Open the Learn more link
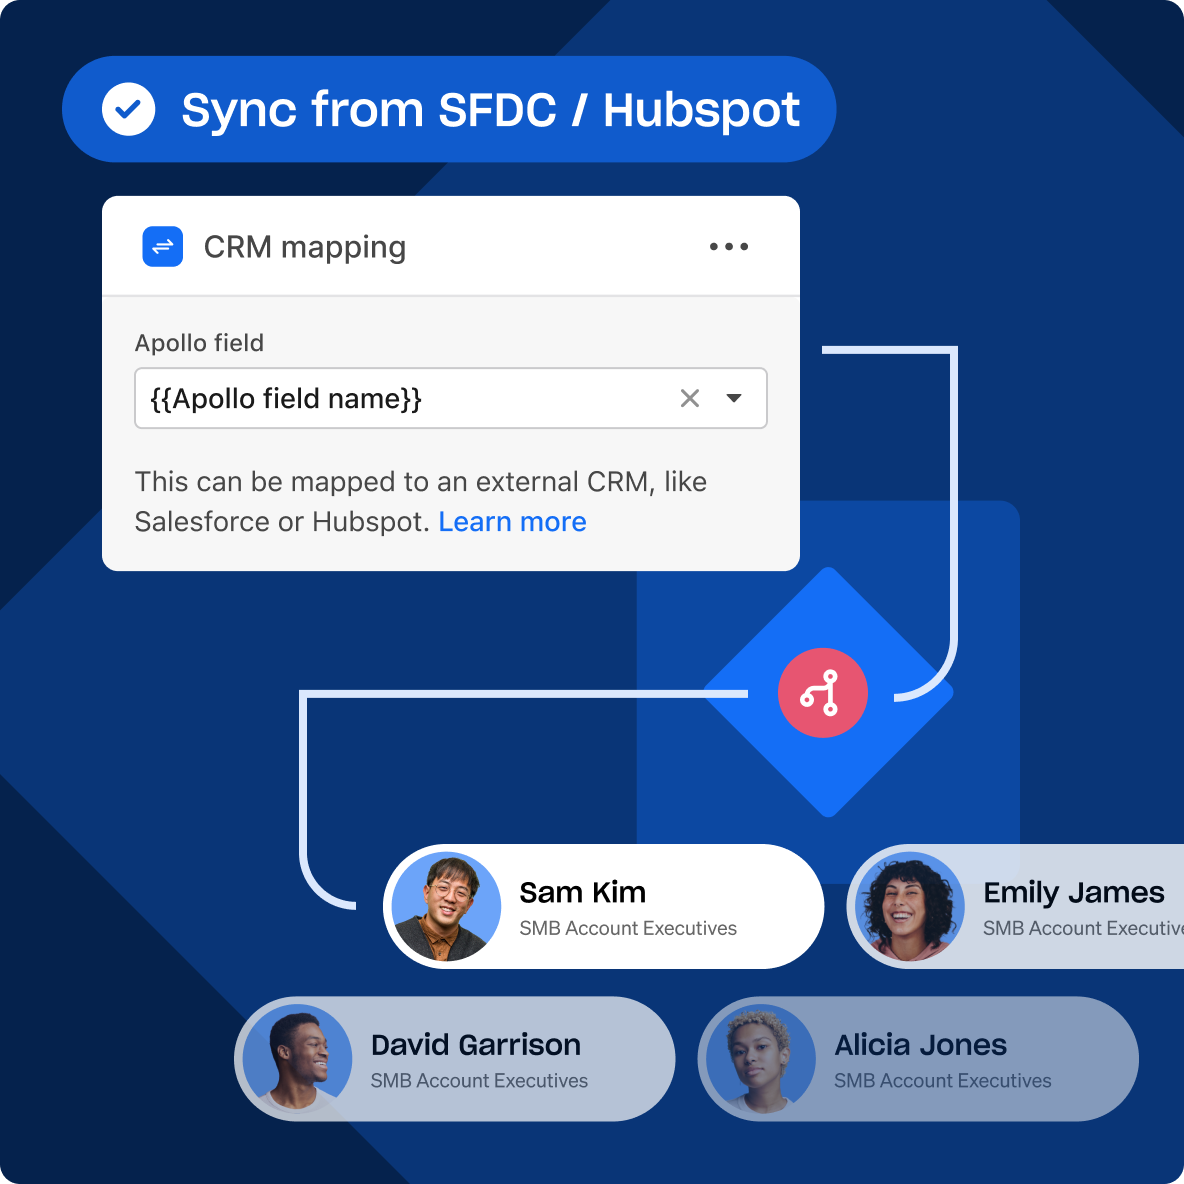The height and width of the screenshot is (1184, 1184). (x=512, y=522)
